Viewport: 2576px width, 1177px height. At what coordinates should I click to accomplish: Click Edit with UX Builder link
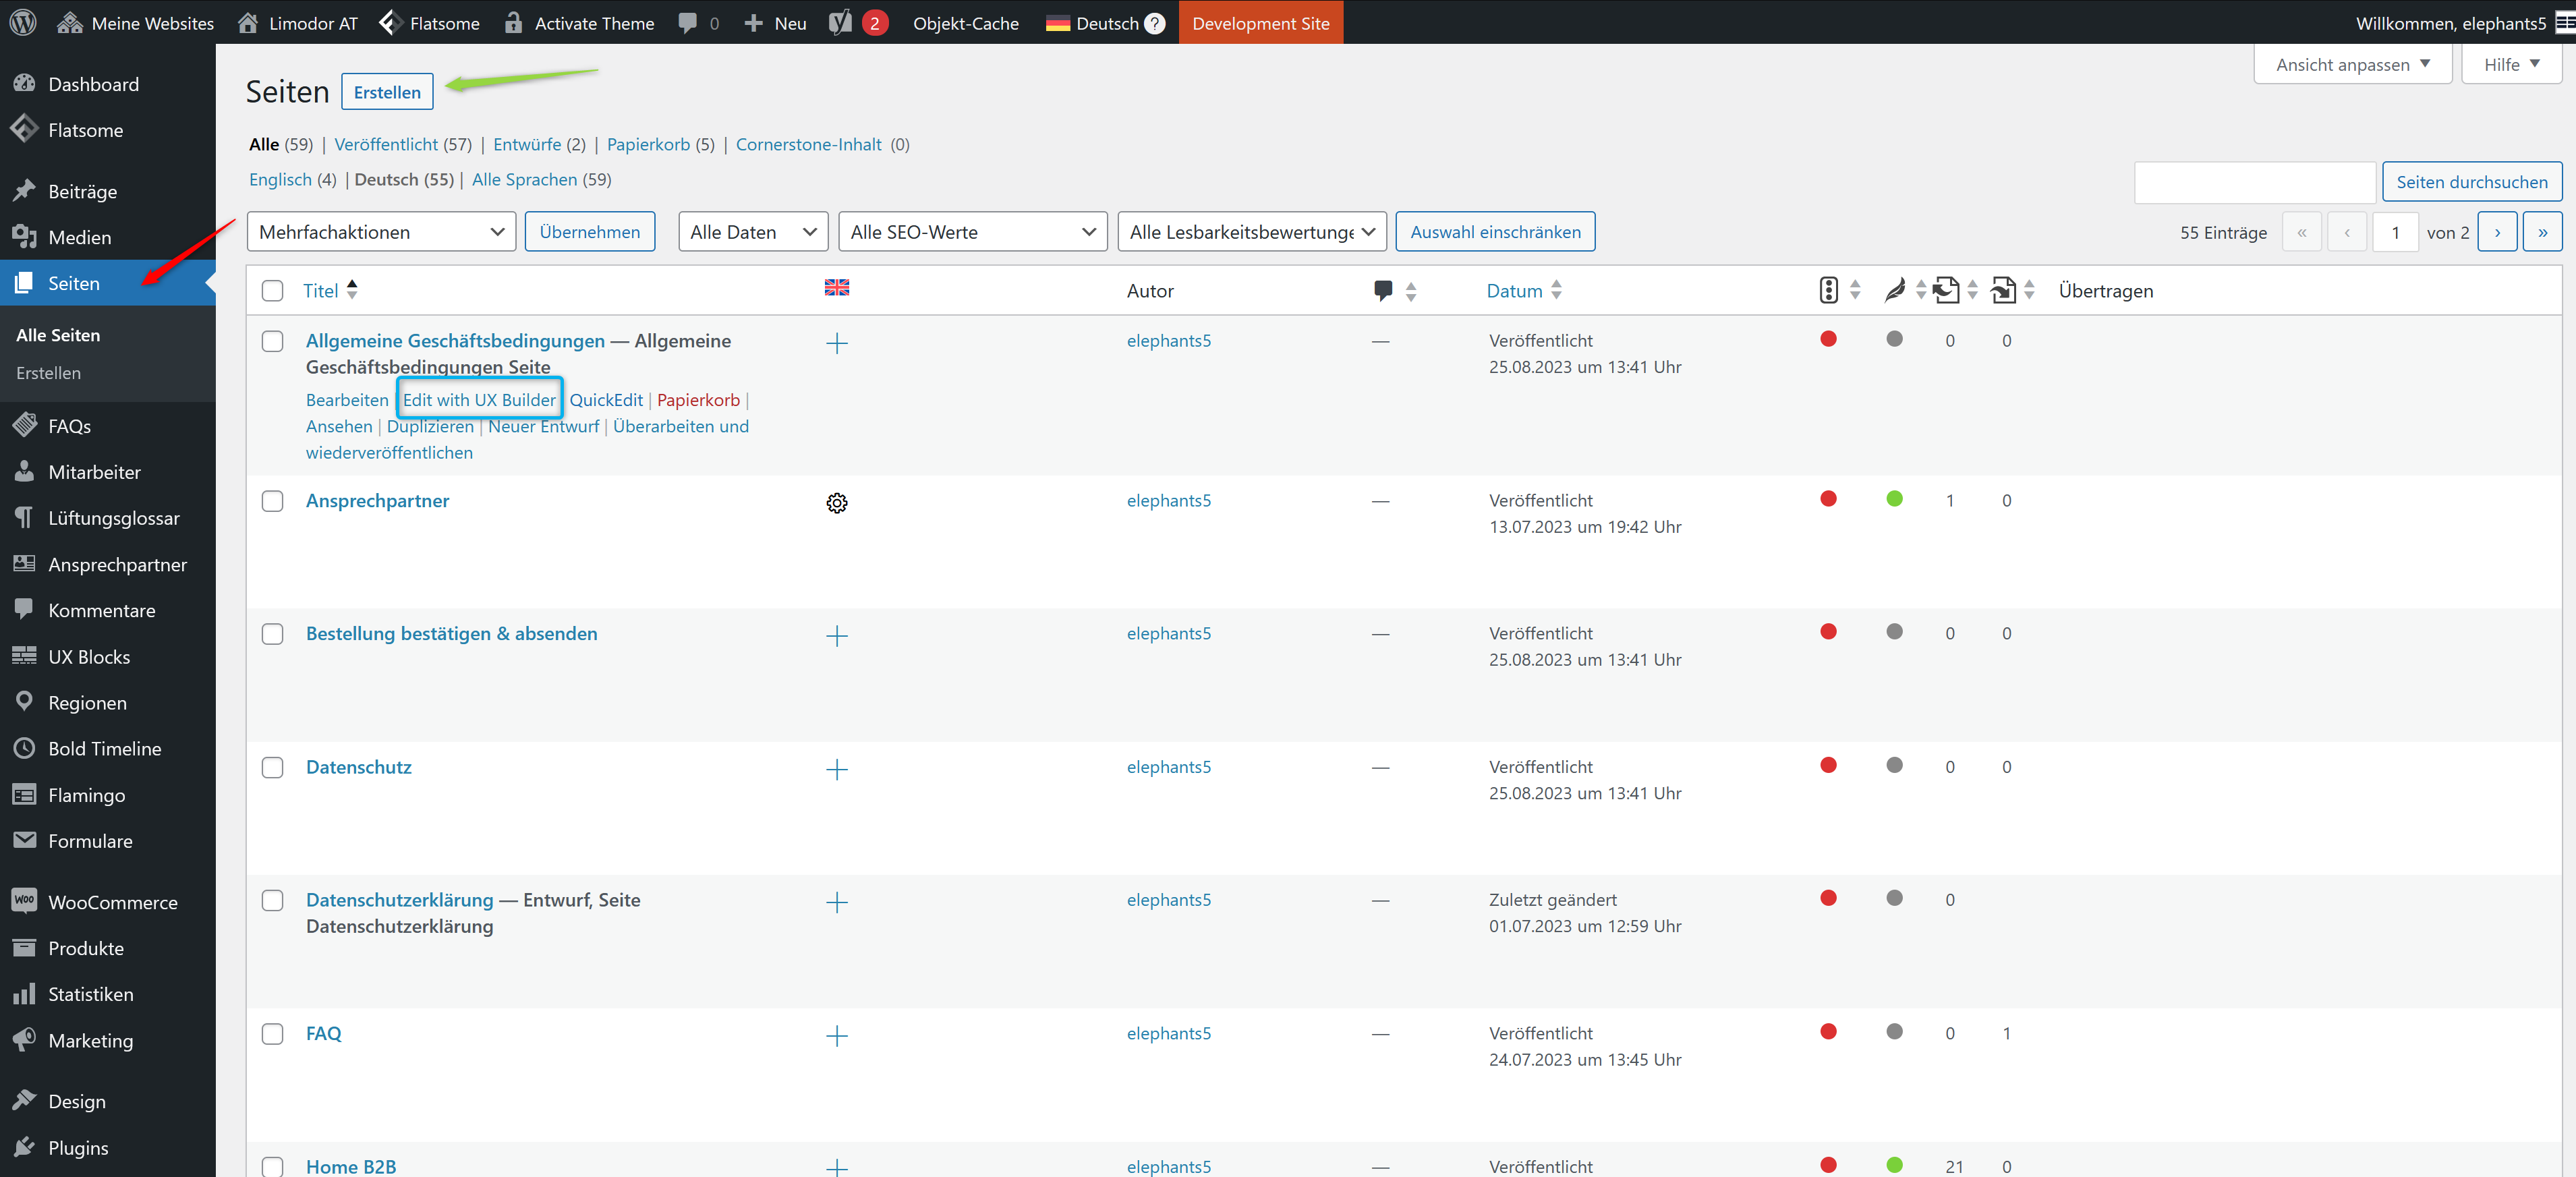coord(479,400)
